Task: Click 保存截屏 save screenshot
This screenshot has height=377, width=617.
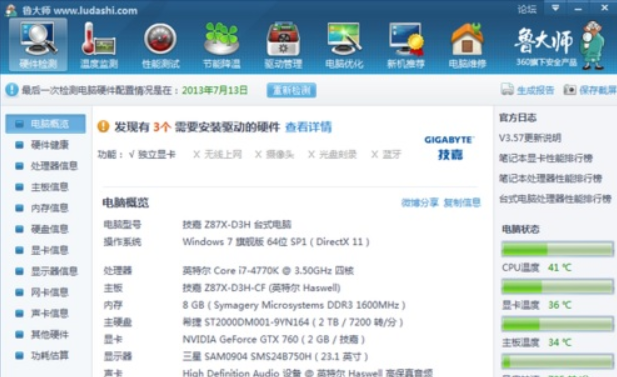Action: click(x=589, y=90)
